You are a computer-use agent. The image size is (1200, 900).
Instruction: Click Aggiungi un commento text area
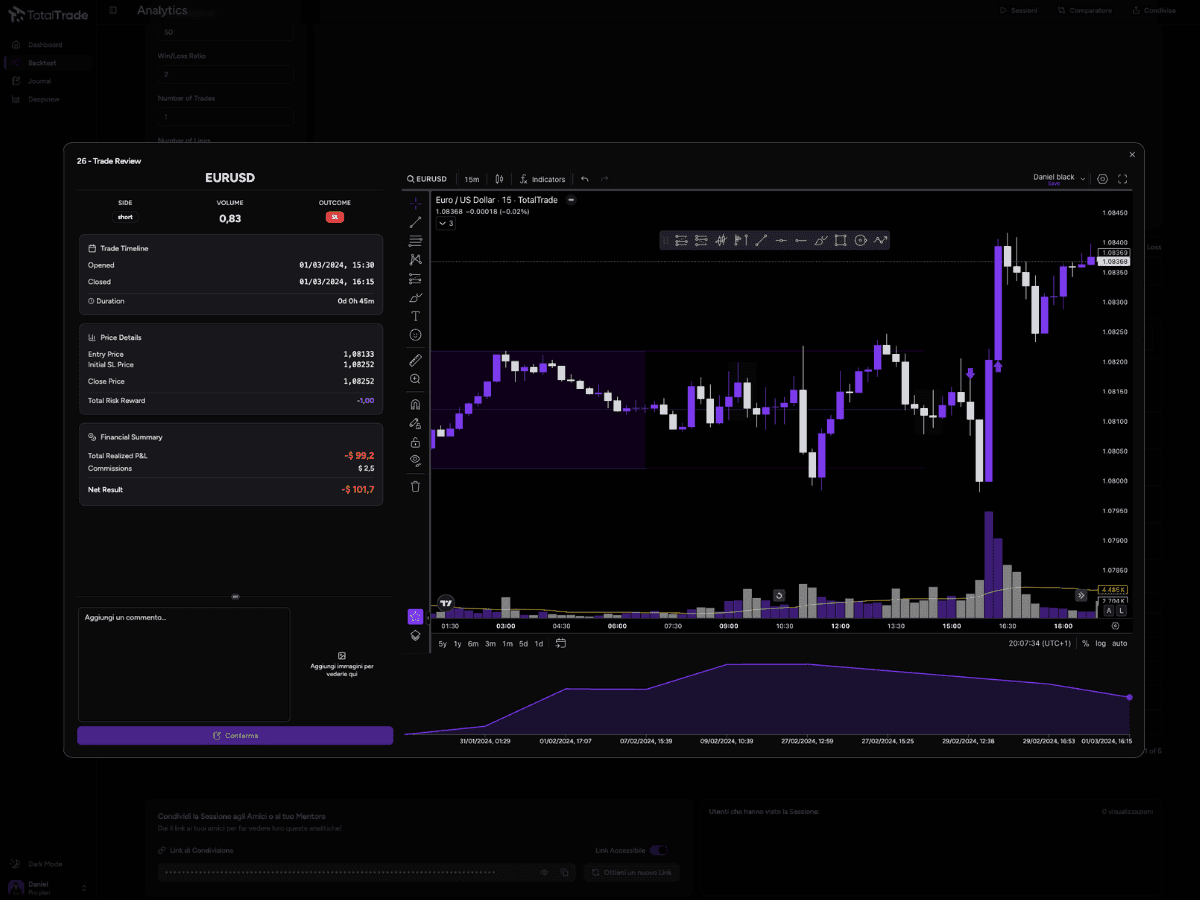184,664
